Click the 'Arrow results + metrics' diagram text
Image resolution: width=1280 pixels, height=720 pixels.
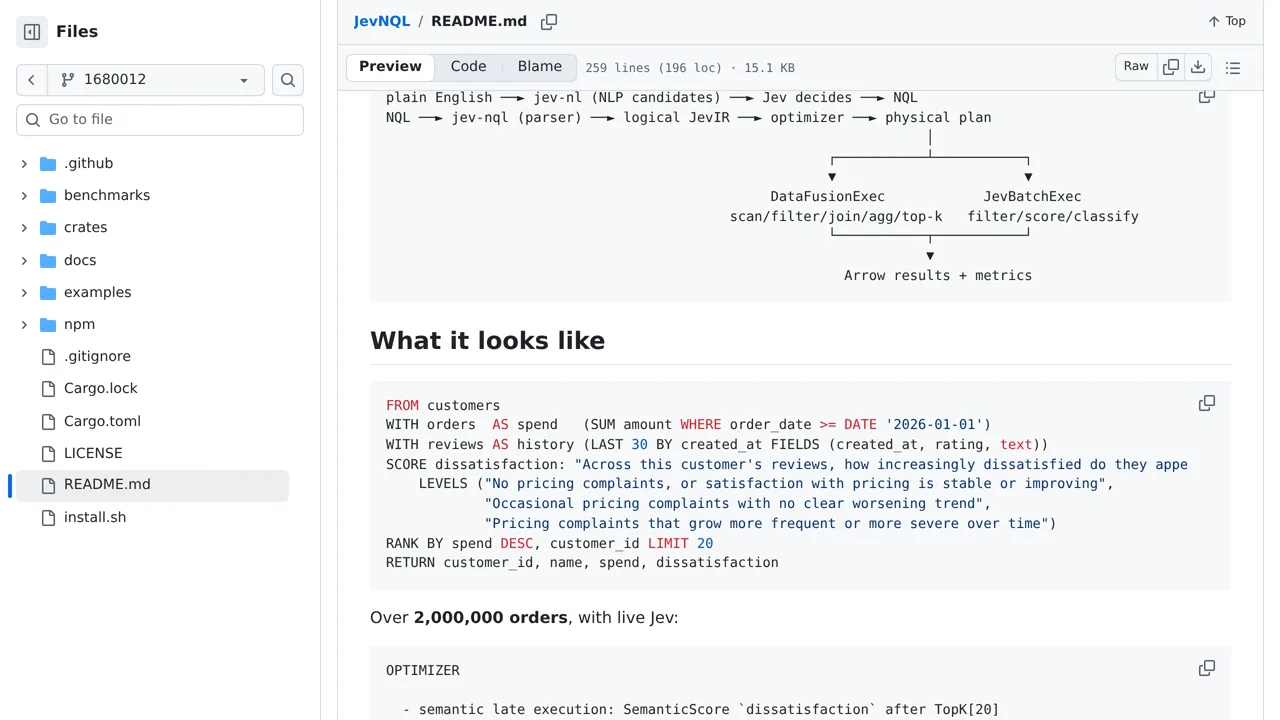click(938, 276)
